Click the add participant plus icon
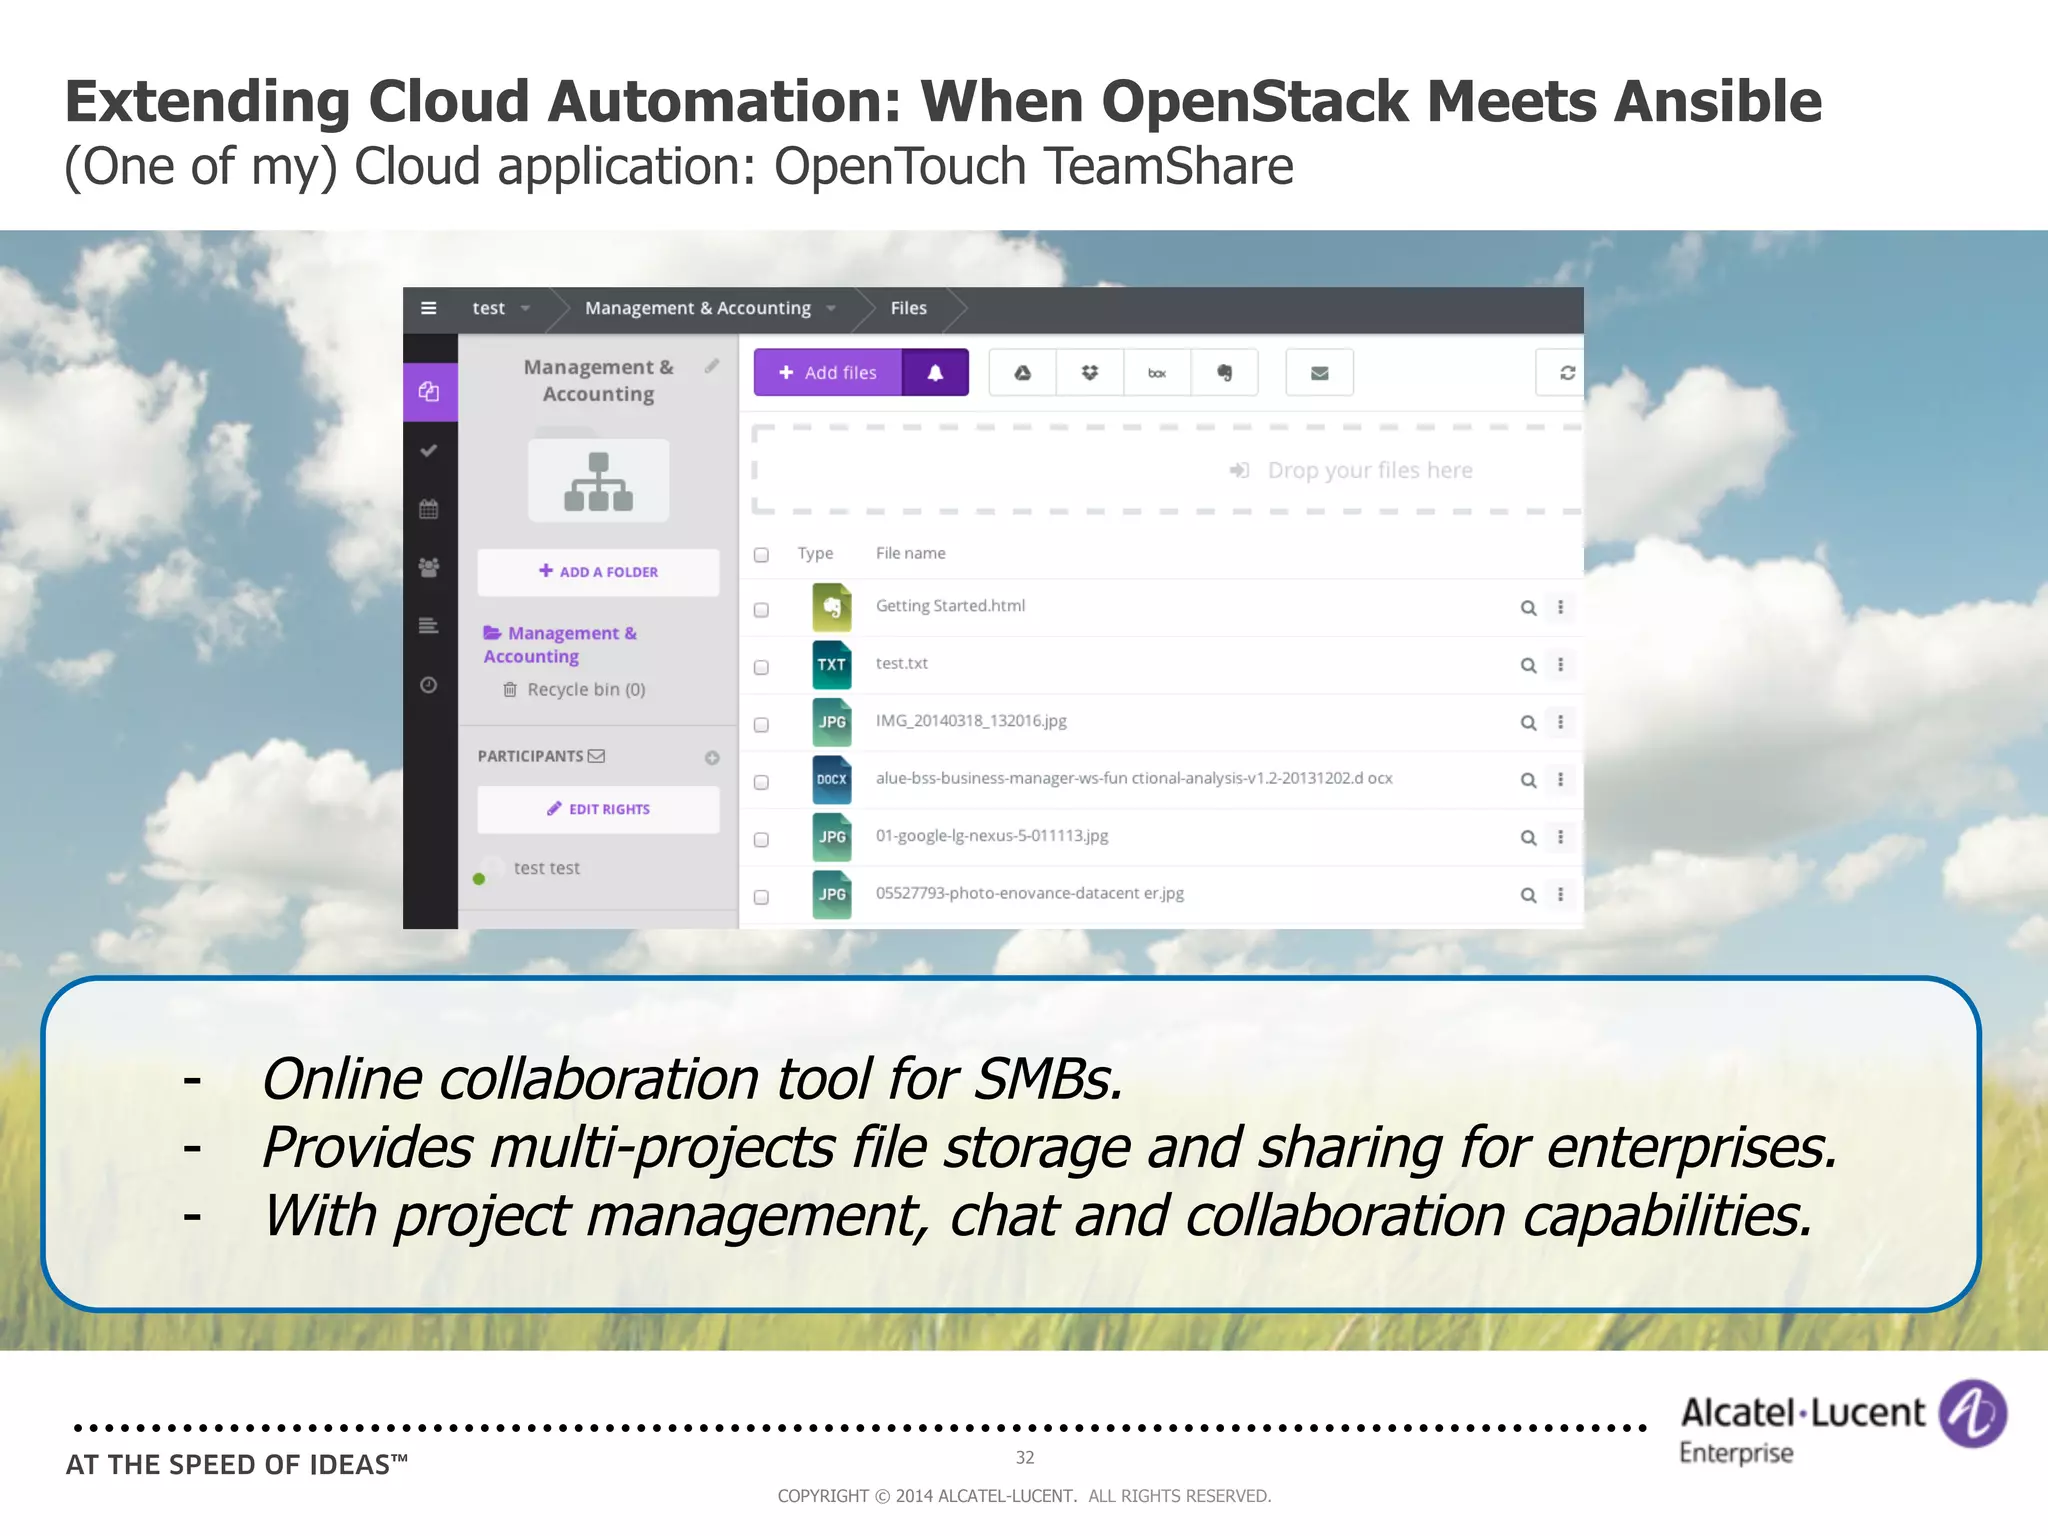The height and width of the screenshot is (1536, 2048). click(712, 758)
